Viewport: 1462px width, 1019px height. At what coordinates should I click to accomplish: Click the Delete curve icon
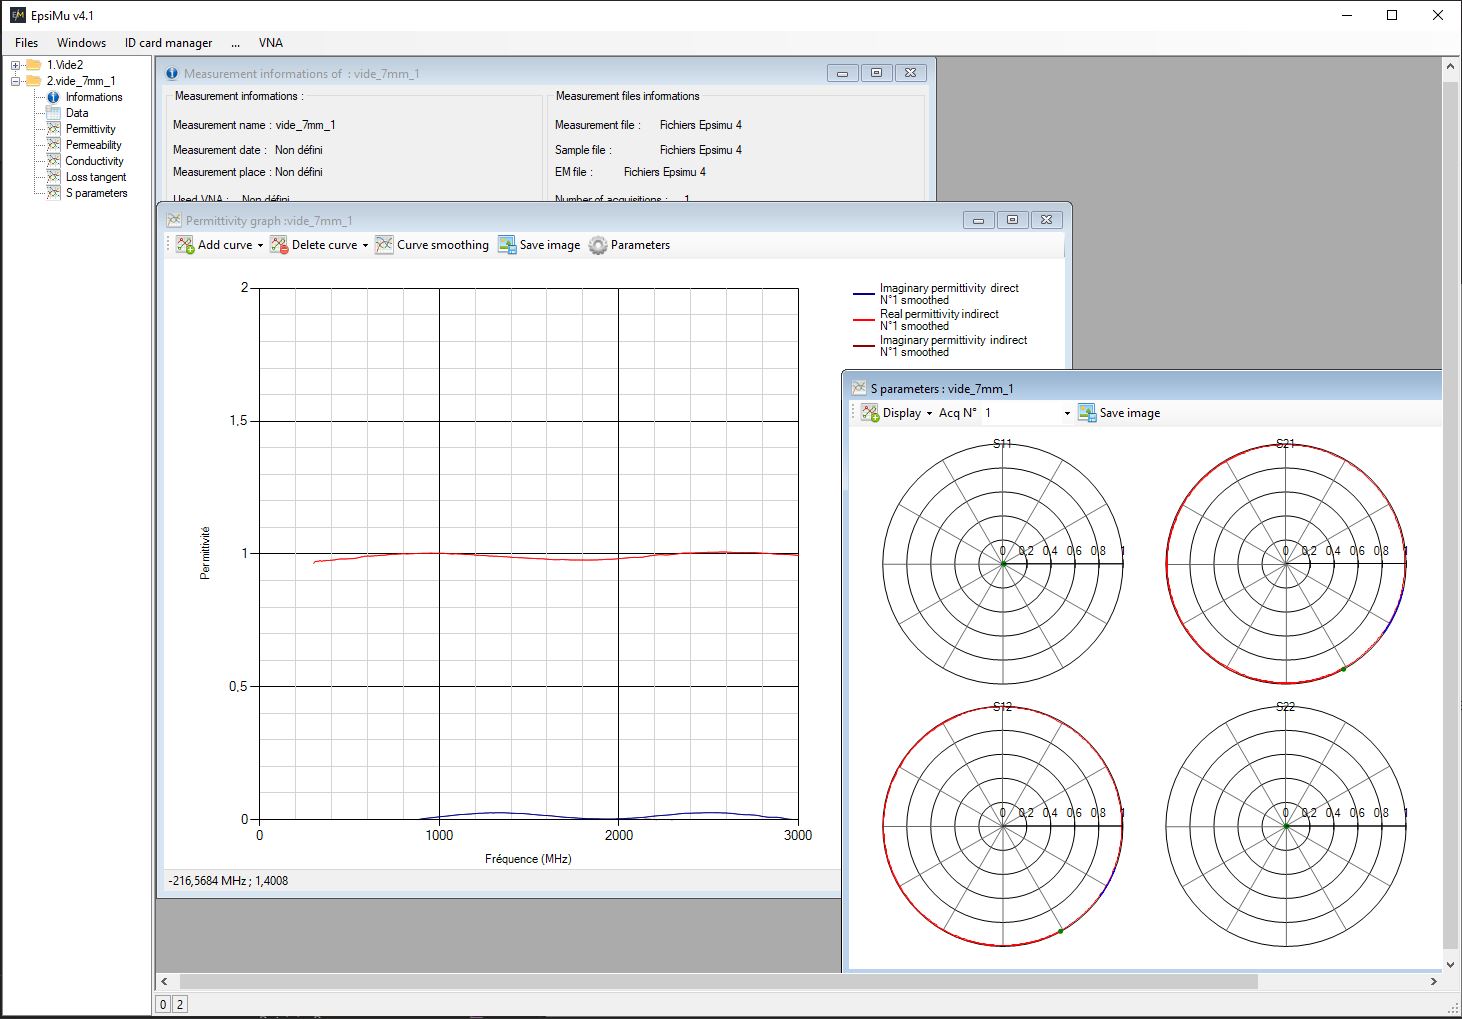[x=279, y=245]
